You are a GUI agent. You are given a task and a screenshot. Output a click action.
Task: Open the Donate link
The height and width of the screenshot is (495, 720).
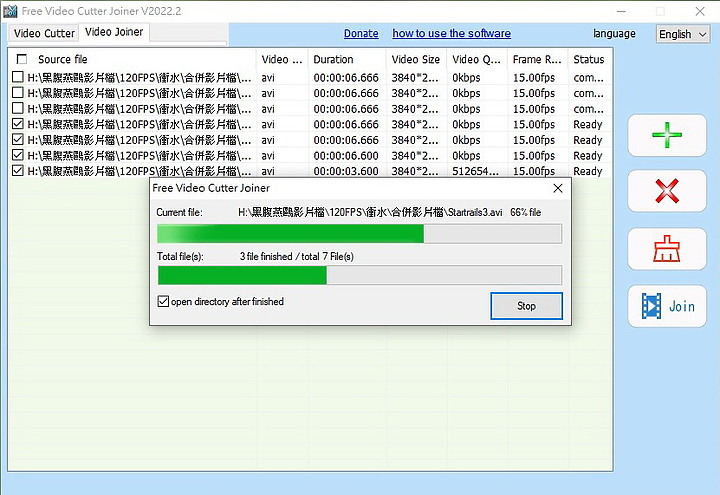(361, 34)
